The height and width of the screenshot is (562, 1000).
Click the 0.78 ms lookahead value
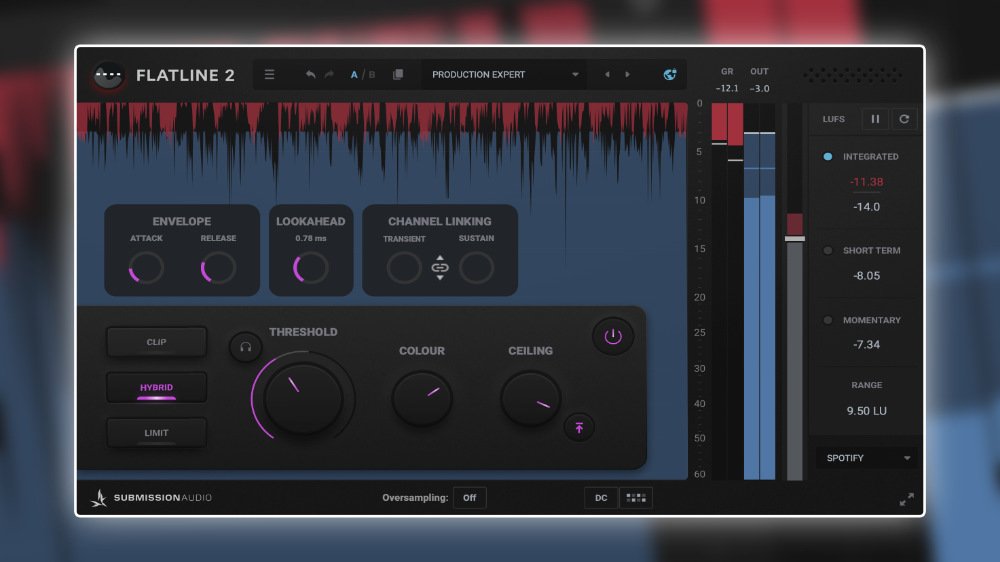click(311, 239)
